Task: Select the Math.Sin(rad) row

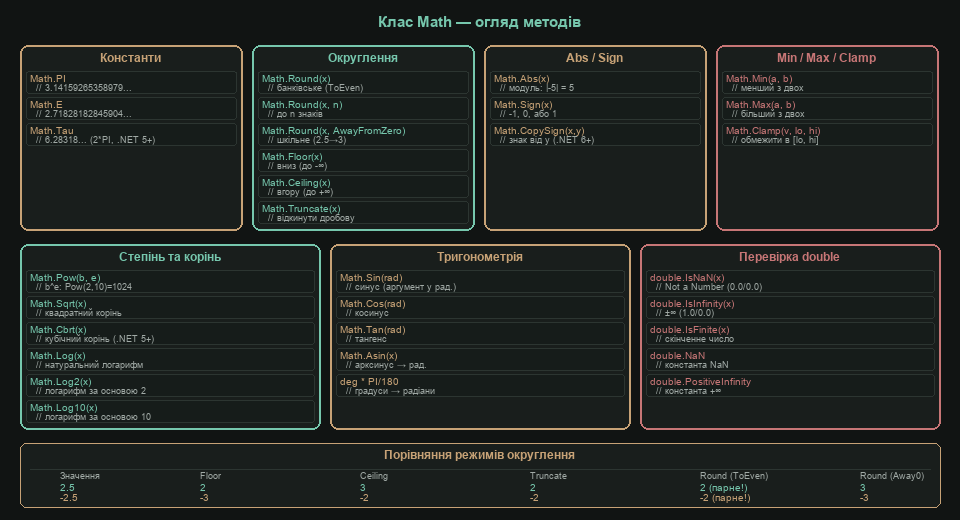Action: coord(481,282)
